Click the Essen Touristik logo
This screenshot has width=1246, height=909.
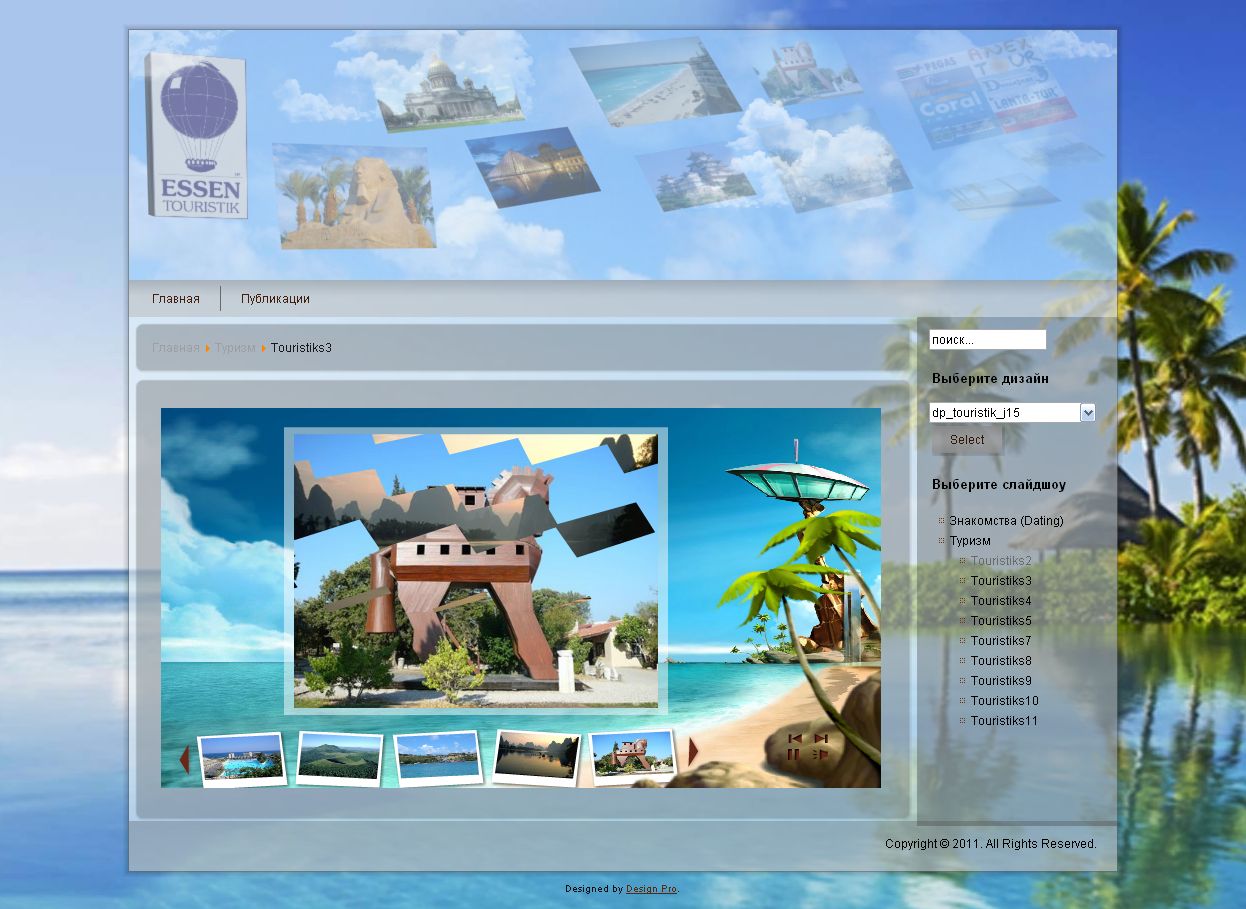[x=196, y=135]
